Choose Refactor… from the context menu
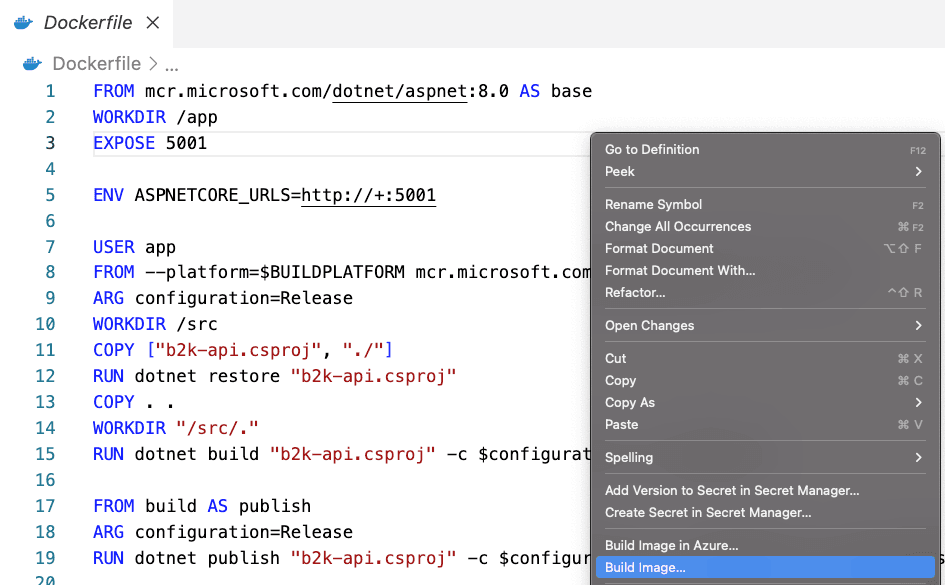The width and height of the screenshot is (945, 585). coord(765,292)
